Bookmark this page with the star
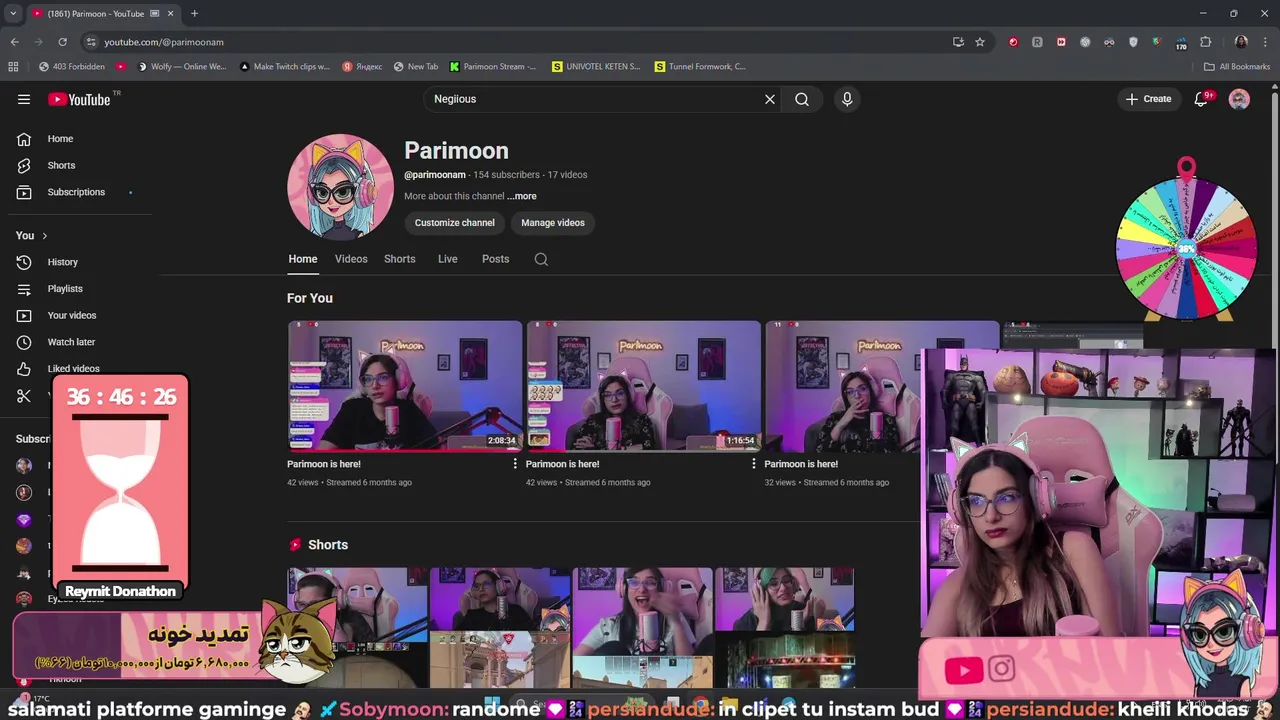Viewport: 1280px width, 720px height. click(980, 42)
